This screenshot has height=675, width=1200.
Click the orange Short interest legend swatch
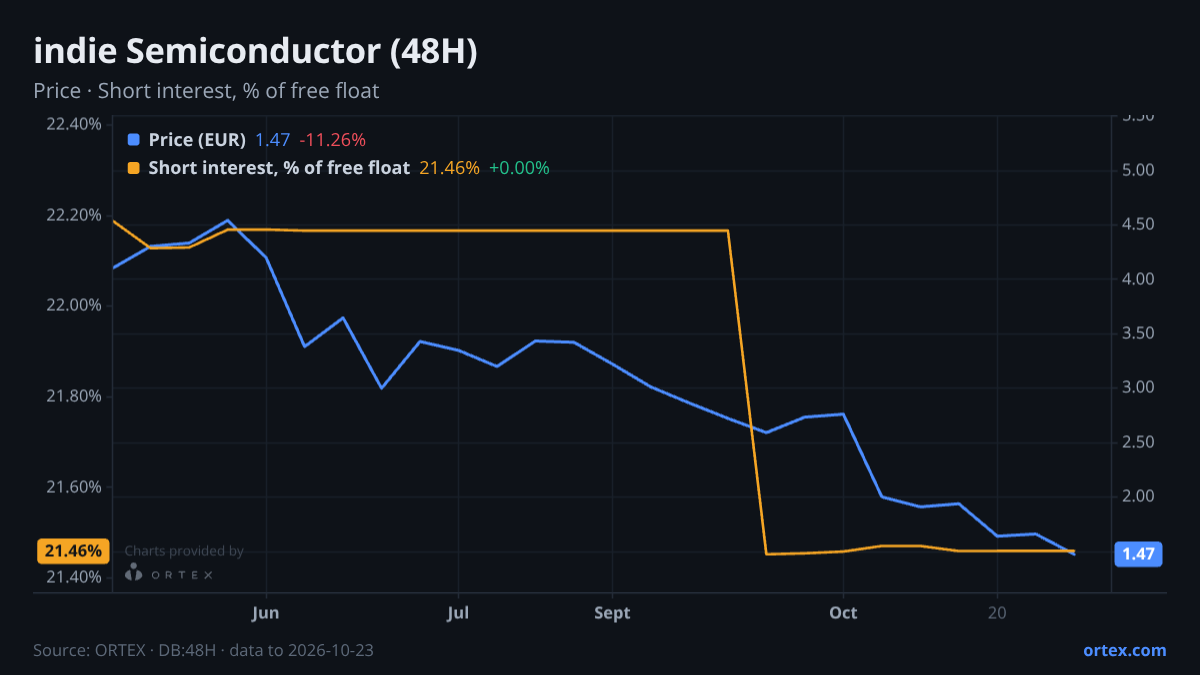pyautogui.click(x=135, y=168)
